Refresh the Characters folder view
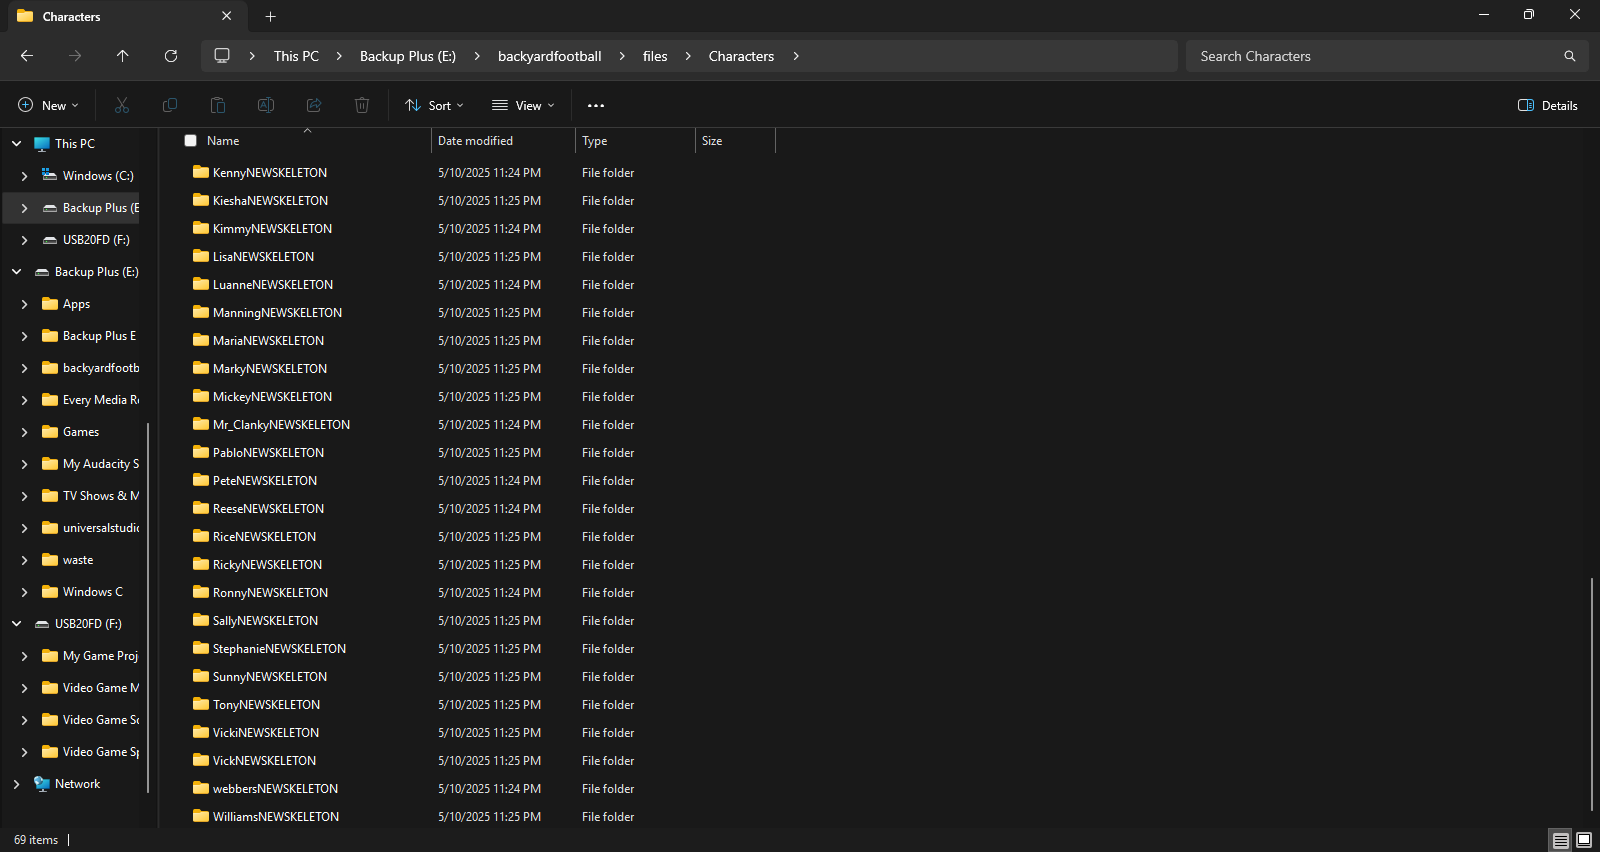The height and width of the screenshot is (852, 1600). point(171,56)
